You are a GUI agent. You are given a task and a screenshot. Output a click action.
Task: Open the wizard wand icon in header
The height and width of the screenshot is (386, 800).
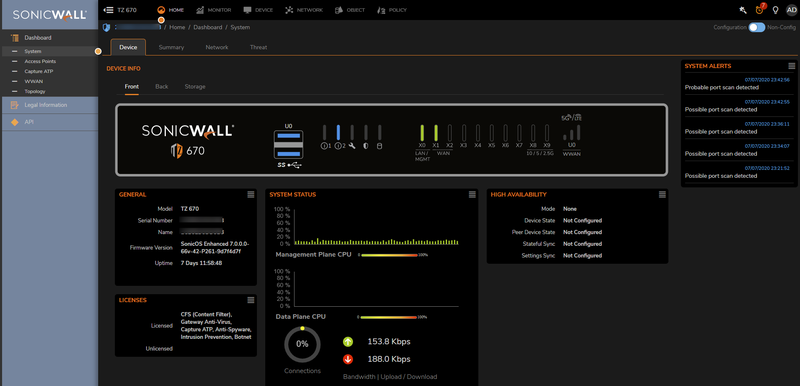[x=743, y=10]
